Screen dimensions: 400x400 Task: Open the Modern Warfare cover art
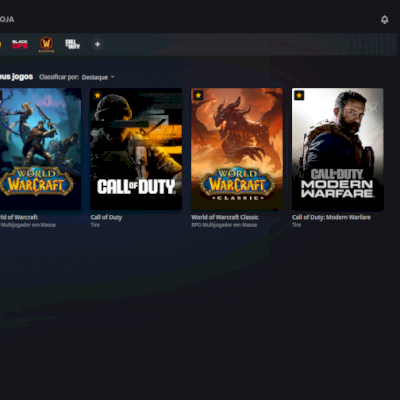coord(338,149)
